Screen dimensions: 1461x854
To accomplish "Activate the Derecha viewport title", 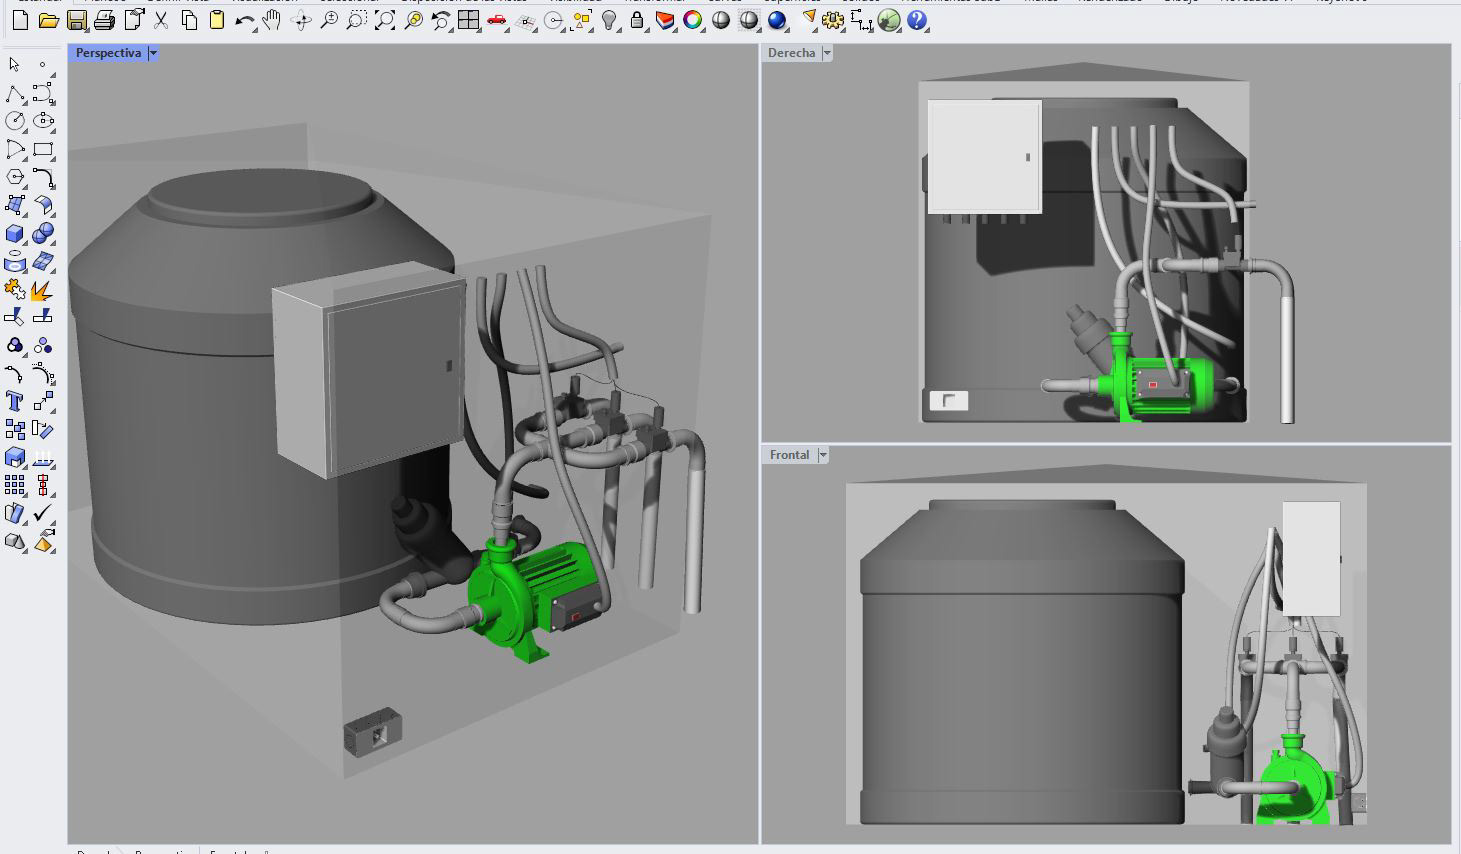I will (791, 53).
